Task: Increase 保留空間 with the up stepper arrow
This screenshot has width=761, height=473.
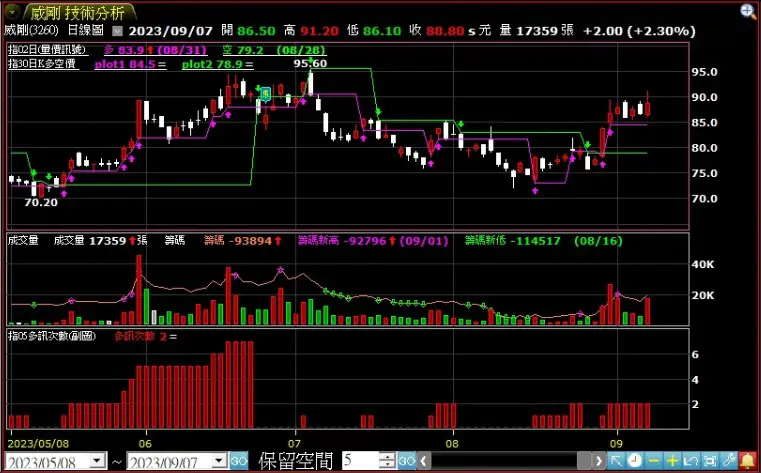Action: coord(387,457)
